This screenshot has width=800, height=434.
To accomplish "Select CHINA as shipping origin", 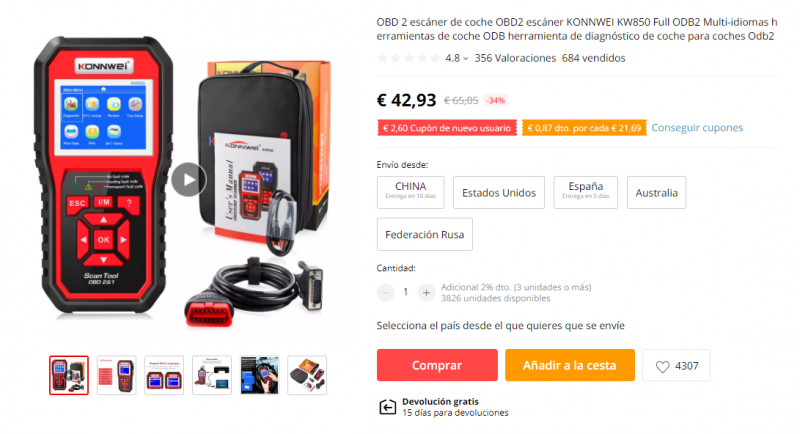I will point(411,192).
